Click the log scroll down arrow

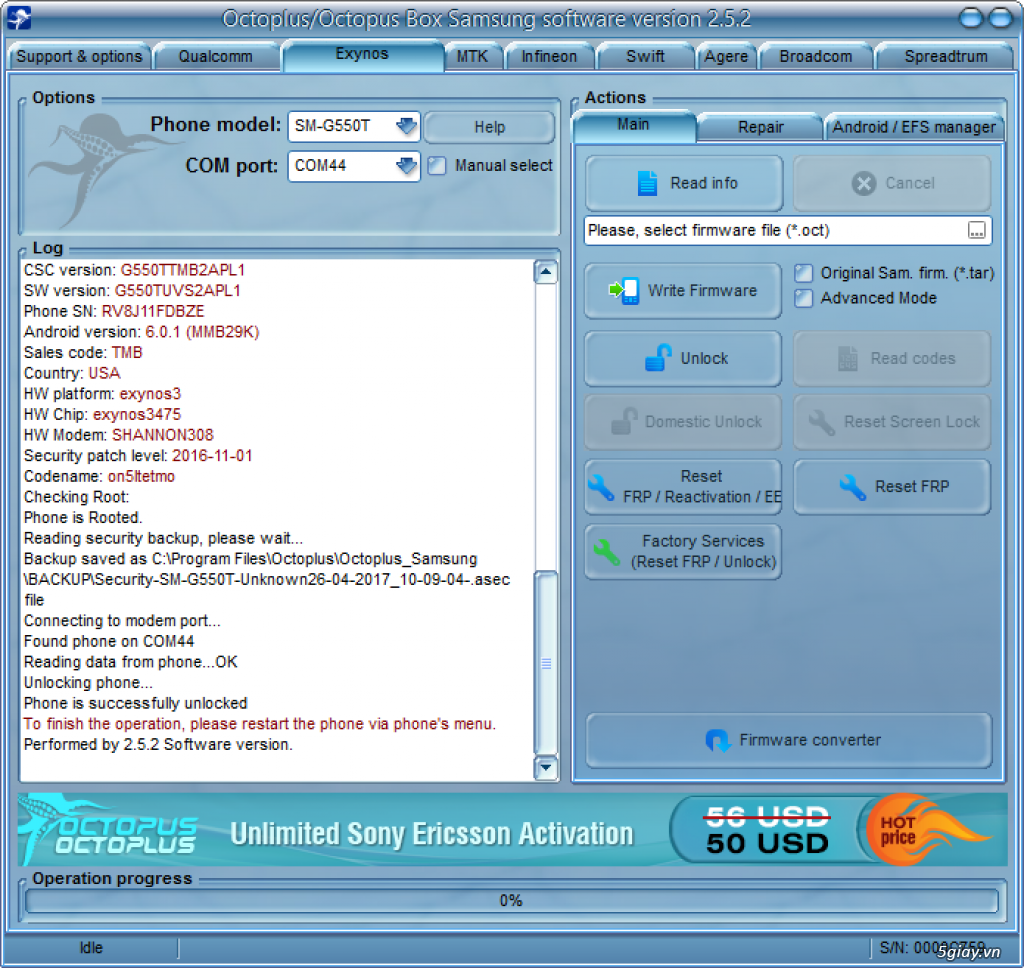[x=546, y=767]
